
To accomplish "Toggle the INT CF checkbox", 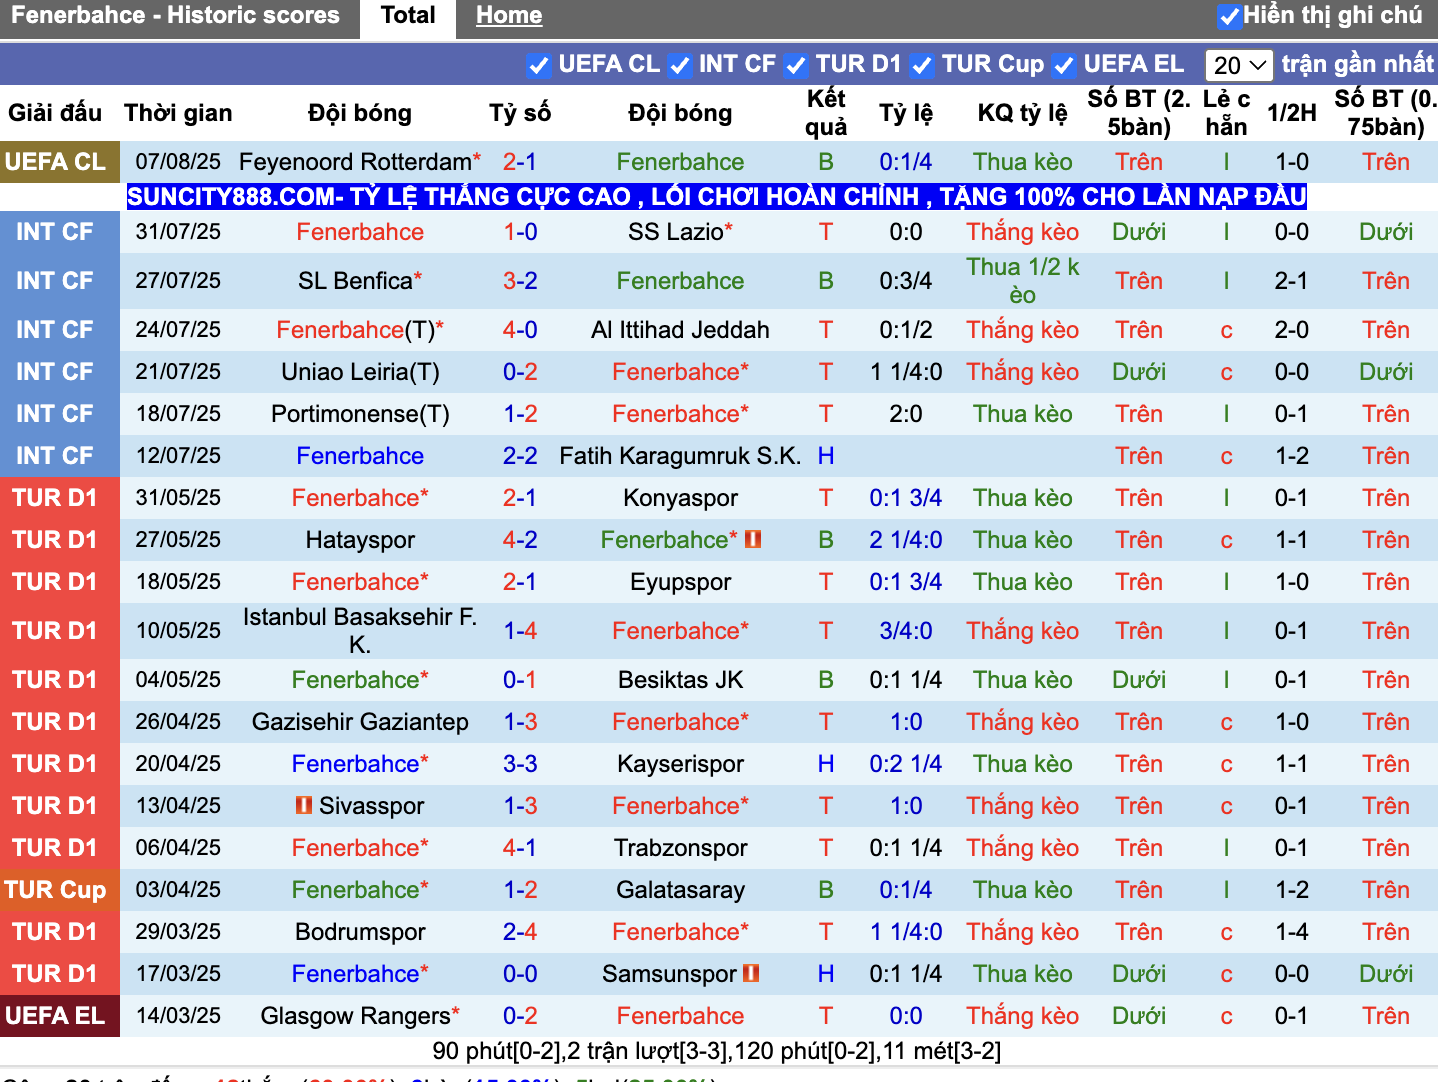I will [680, 66].
